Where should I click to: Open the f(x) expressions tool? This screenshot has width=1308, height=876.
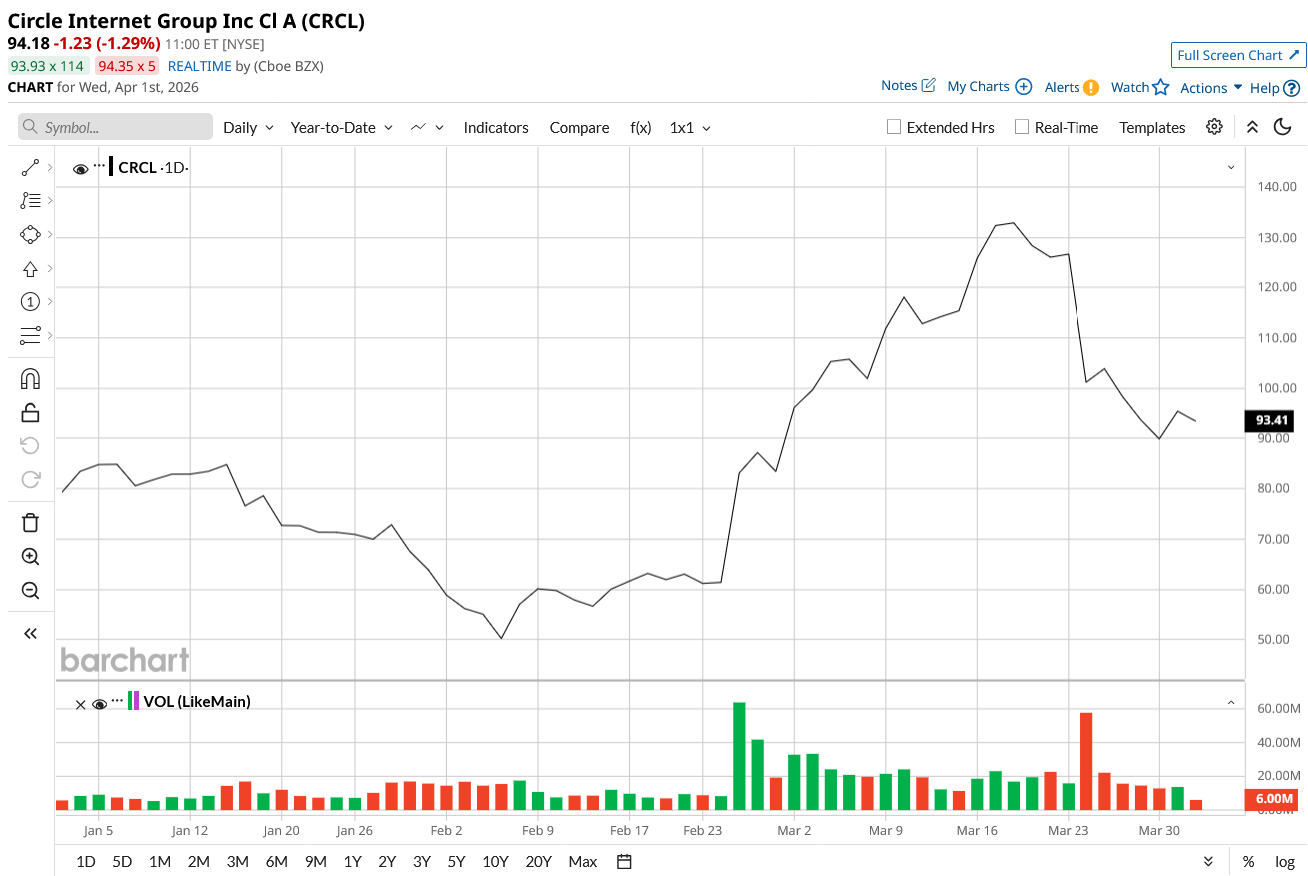[641, 127]
